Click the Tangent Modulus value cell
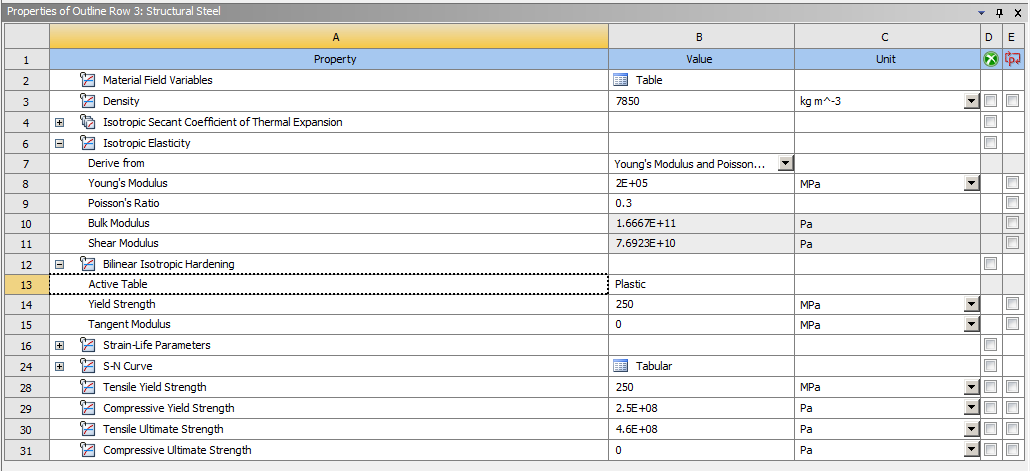The height and width of the screenshot is (471, 1030). point(702,324)
